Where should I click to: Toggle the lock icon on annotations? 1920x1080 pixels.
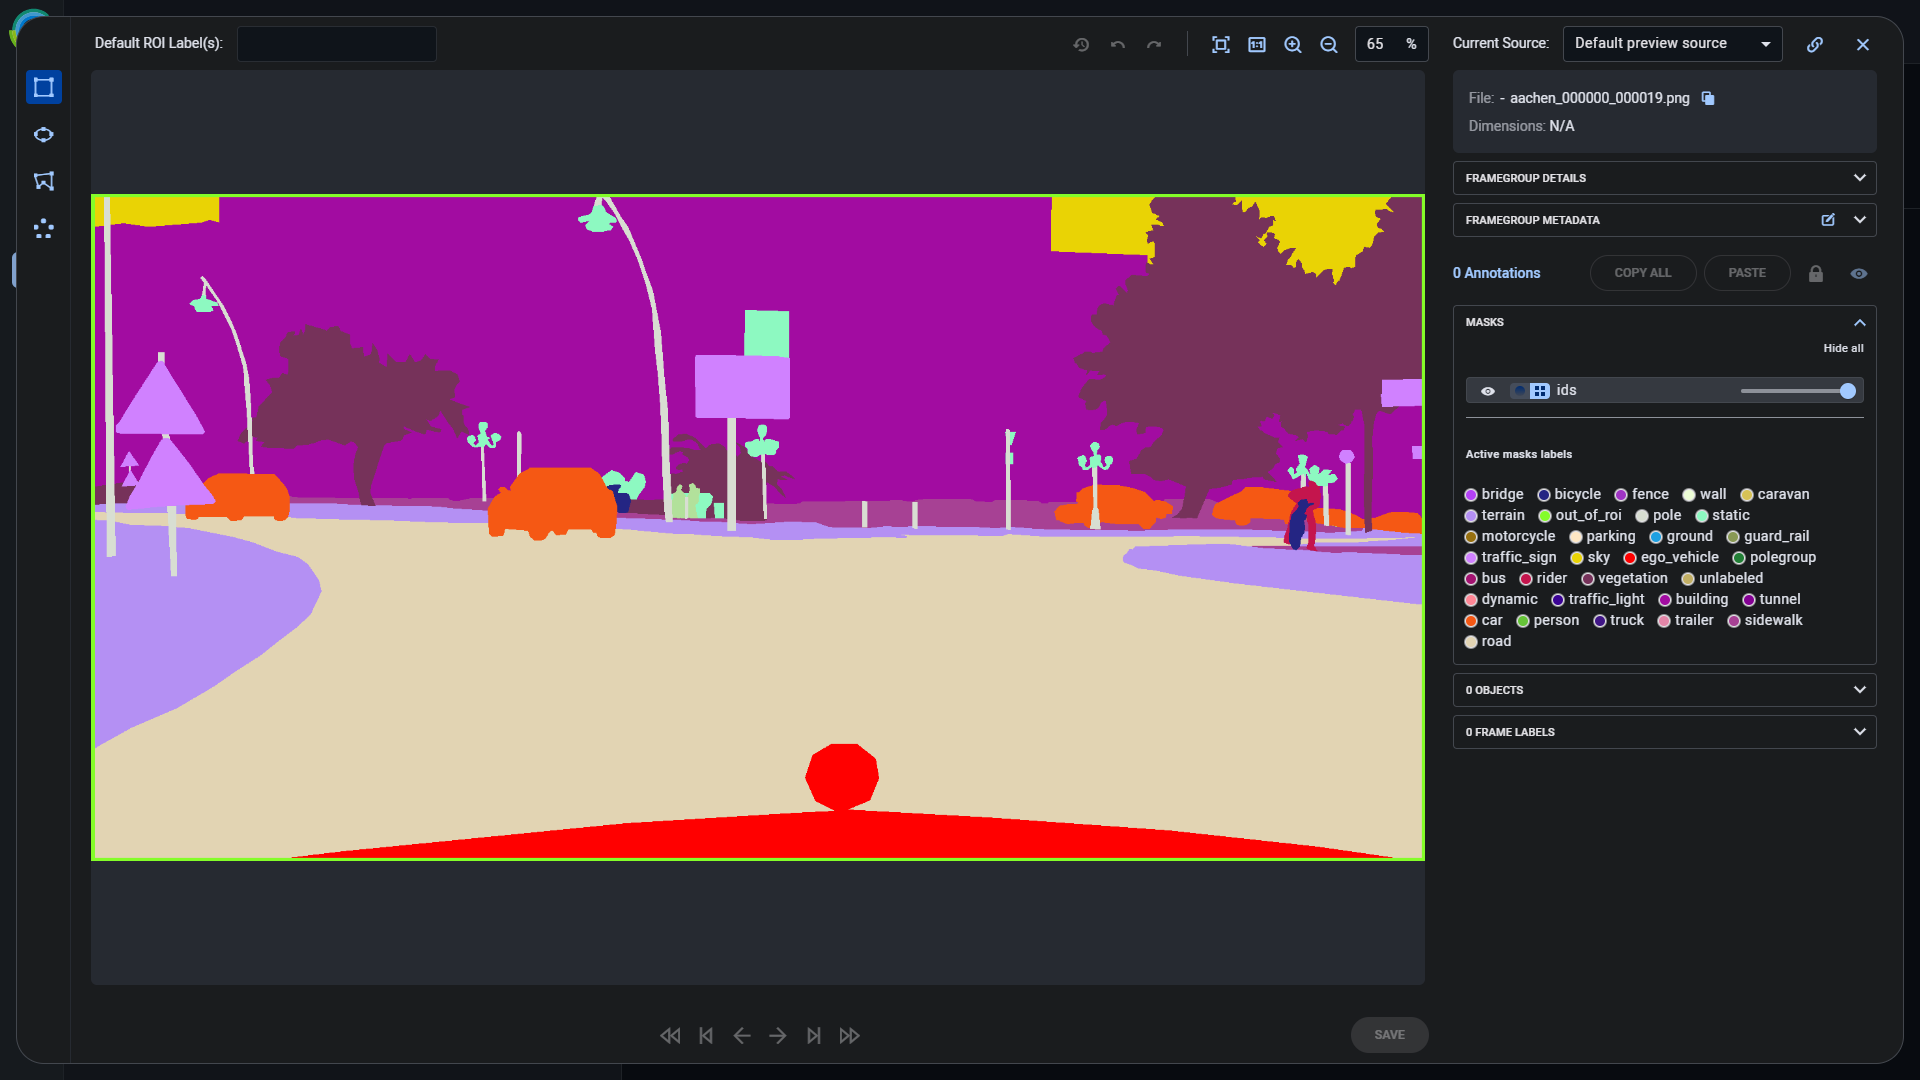click(x=1816, y=273)
